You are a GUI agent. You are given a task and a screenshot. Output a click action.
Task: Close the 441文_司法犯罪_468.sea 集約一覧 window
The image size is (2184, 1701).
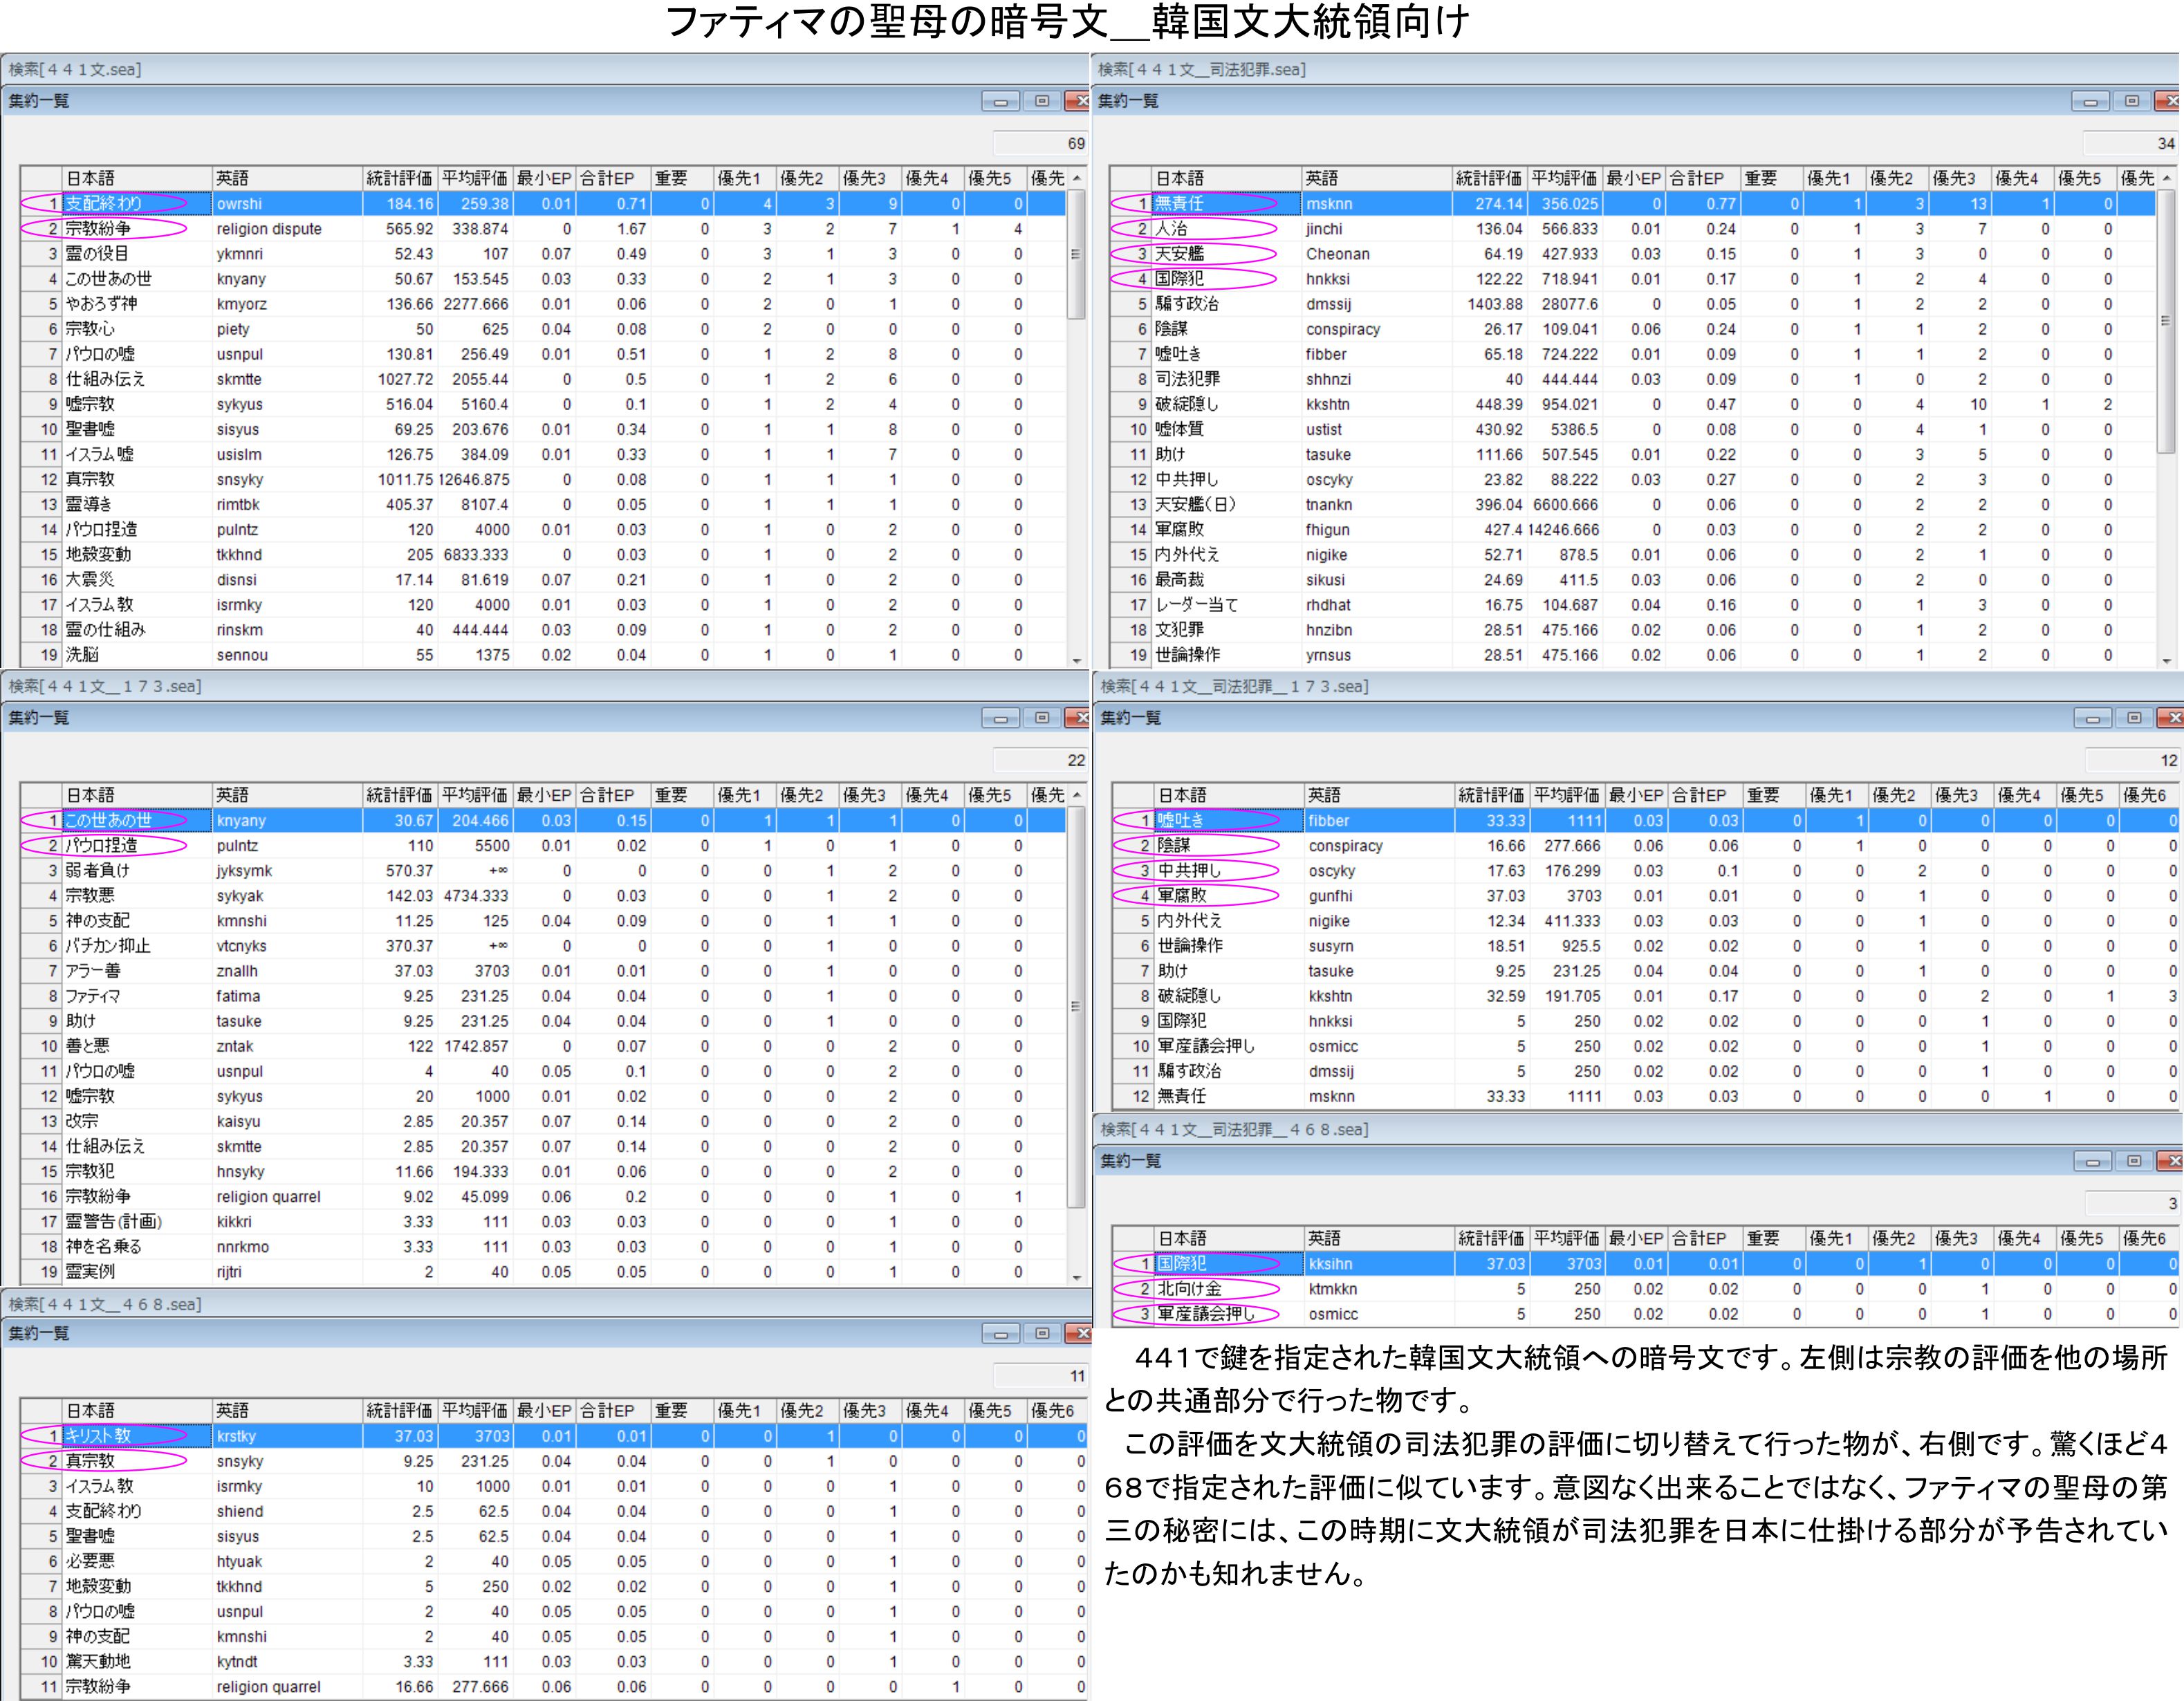(2172, 1161)
